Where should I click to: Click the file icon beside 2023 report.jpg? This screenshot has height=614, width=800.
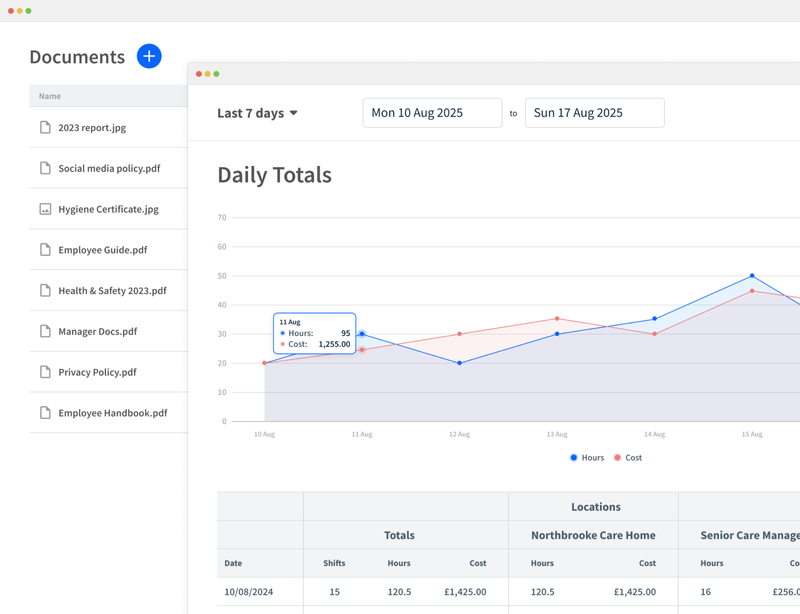(x=44, y=127)
